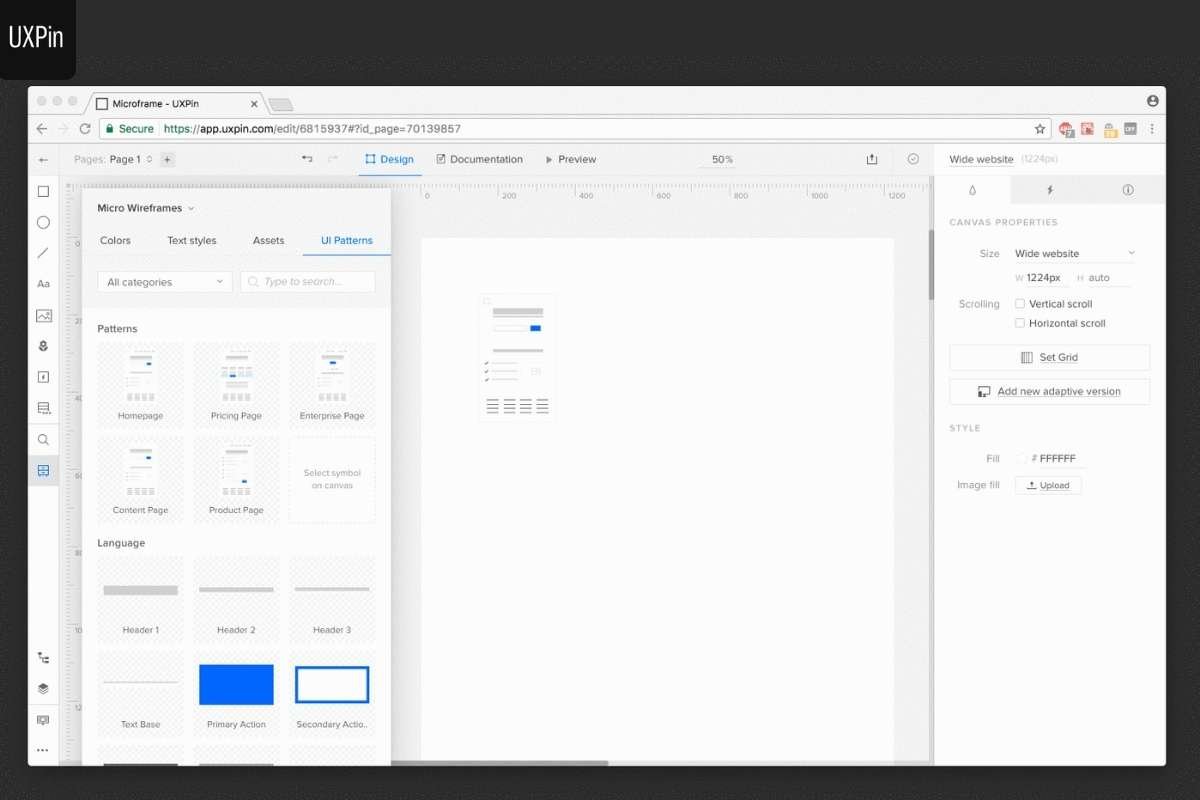Viewport: 1200px width, 800px height.
Task: Open the Documentation view
Action: coord(481,159)
